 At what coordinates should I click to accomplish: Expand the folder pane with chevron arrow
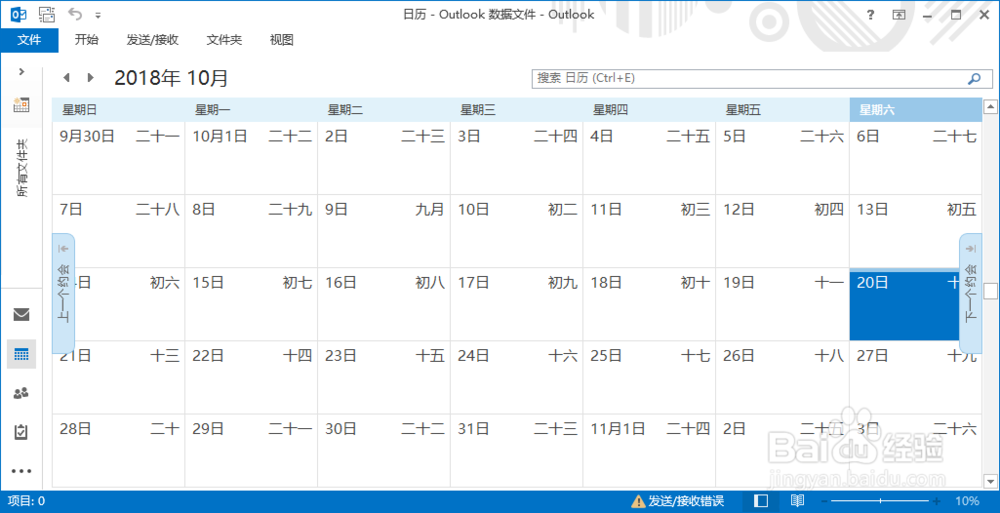point(22,71)
